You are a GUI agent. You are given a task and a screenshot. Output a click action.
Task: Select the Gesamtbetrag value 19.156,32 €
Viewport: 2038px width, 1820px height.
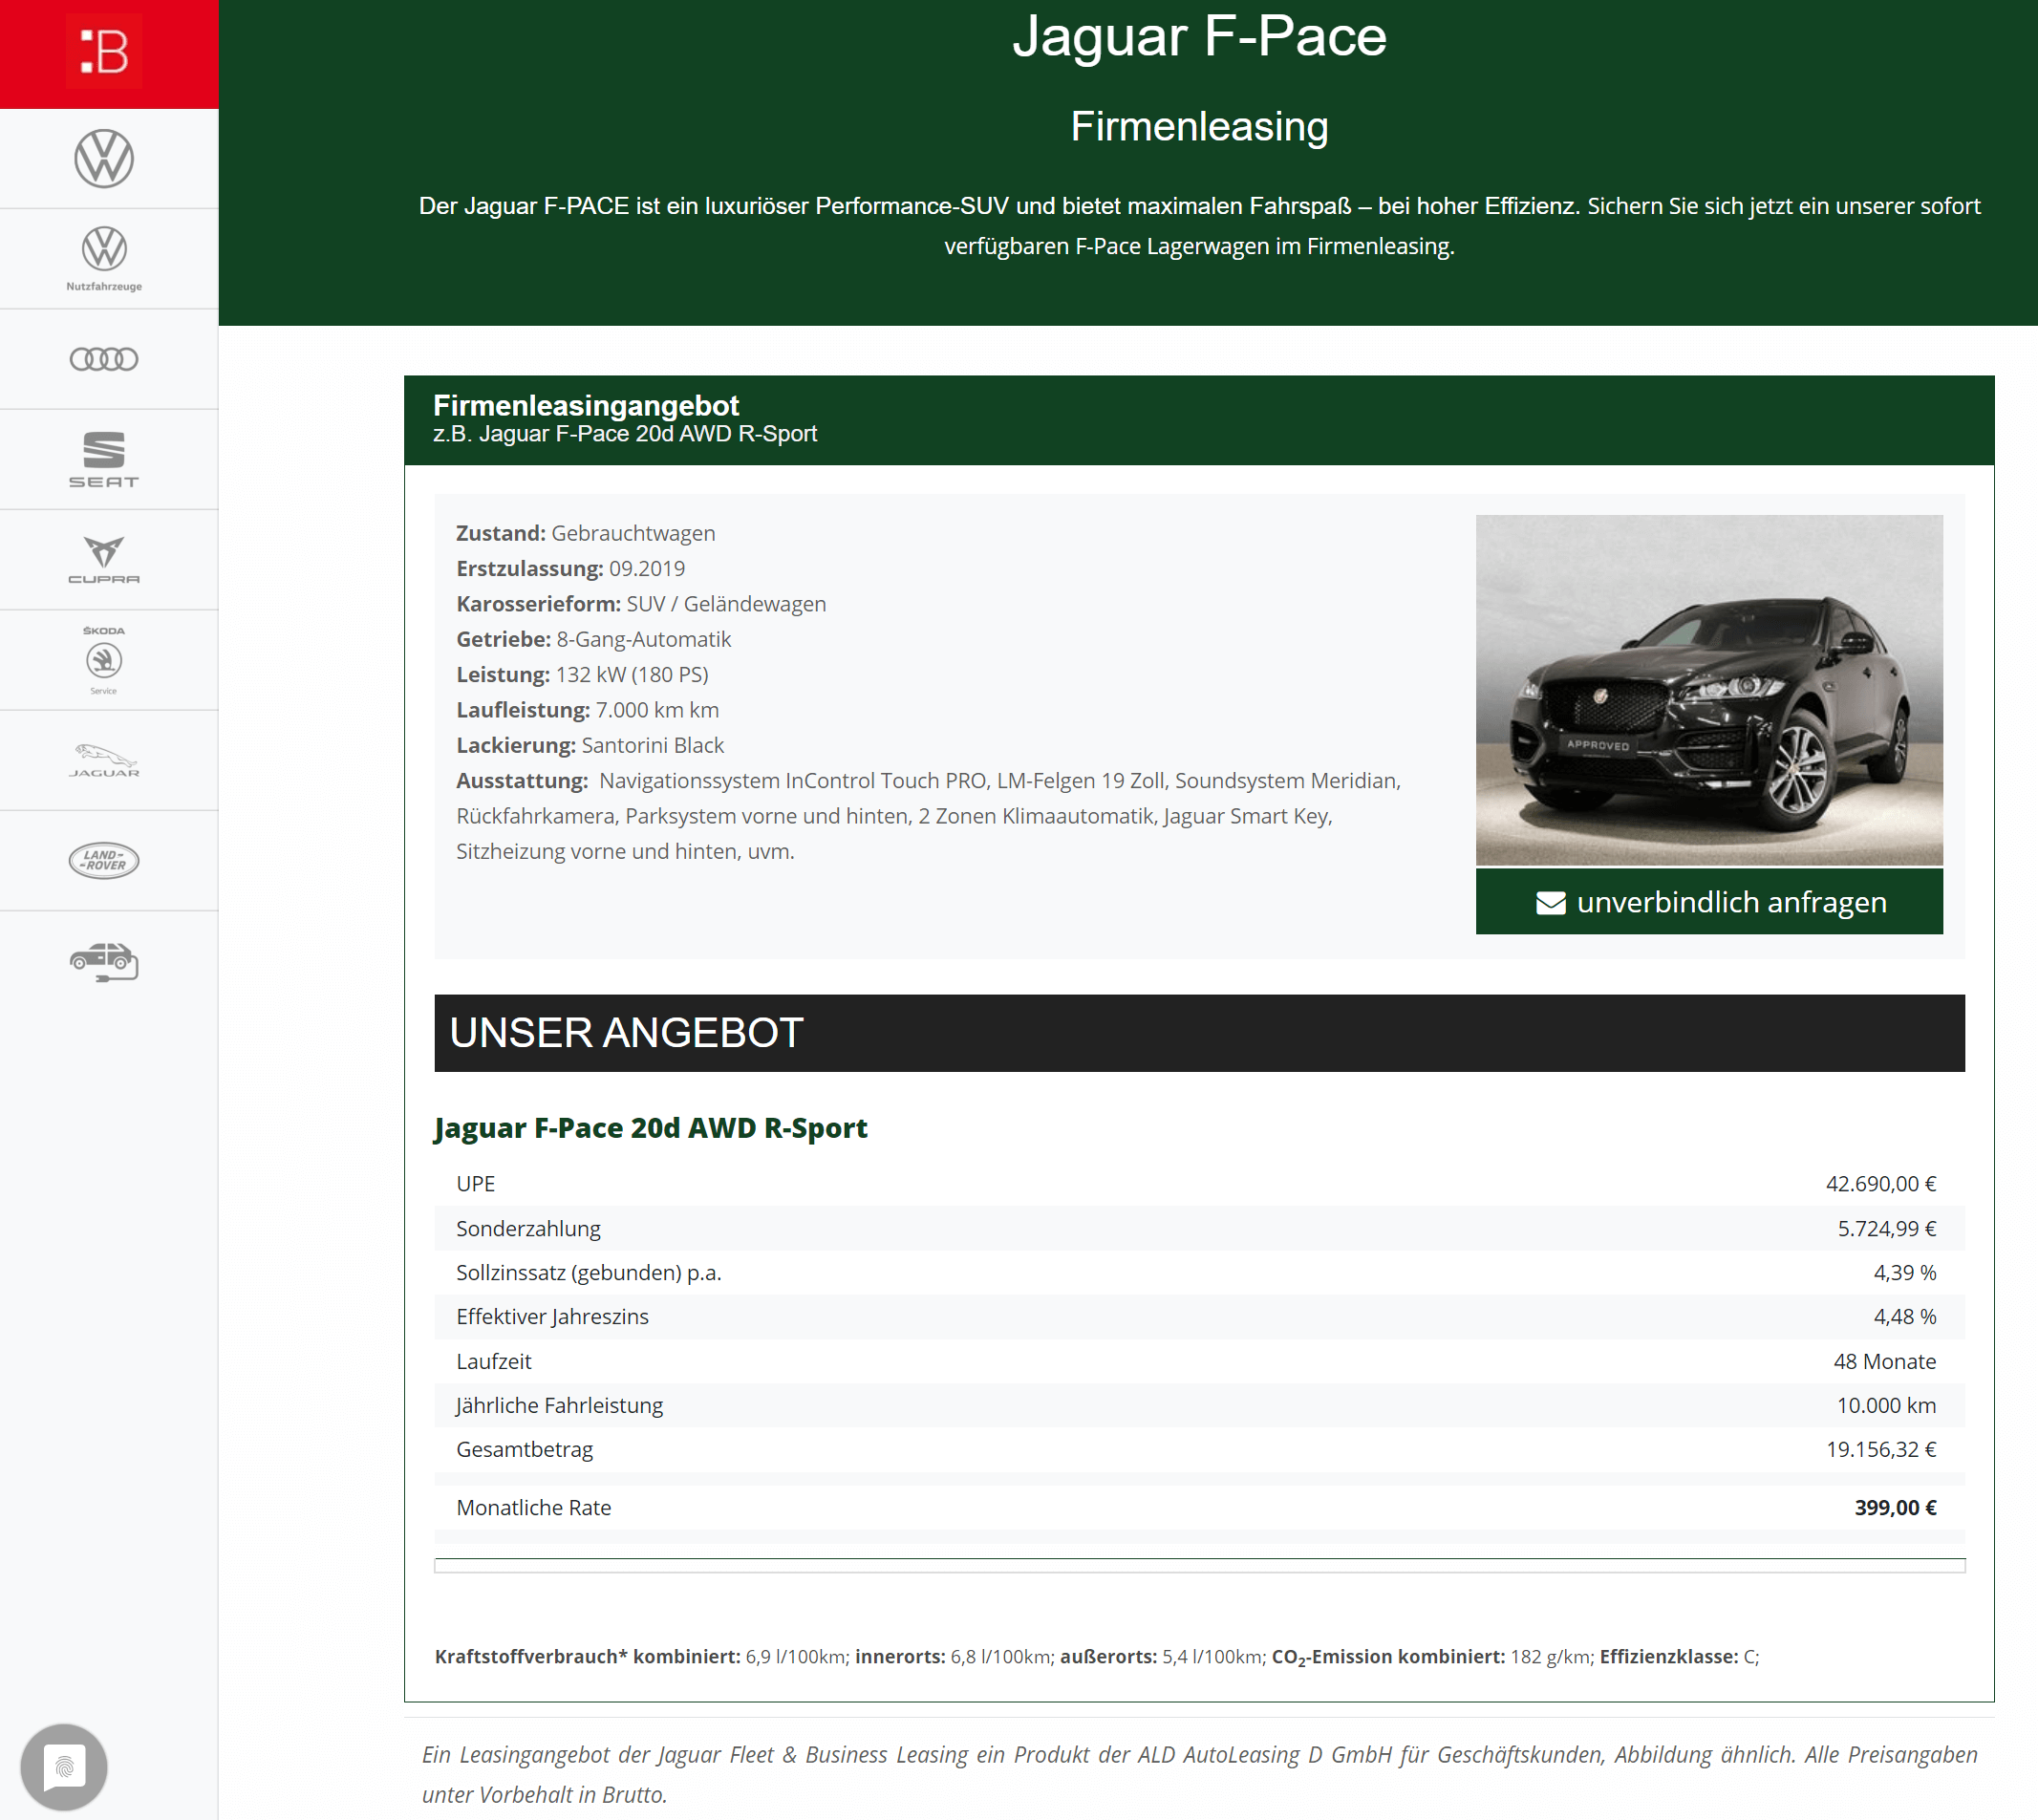[1881, 1450]
